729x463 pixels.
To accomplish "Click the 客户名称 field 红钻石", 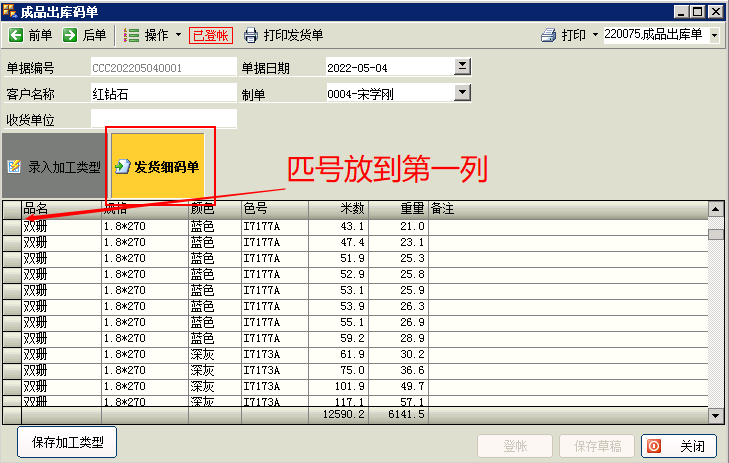I will [x=164, y=93].
